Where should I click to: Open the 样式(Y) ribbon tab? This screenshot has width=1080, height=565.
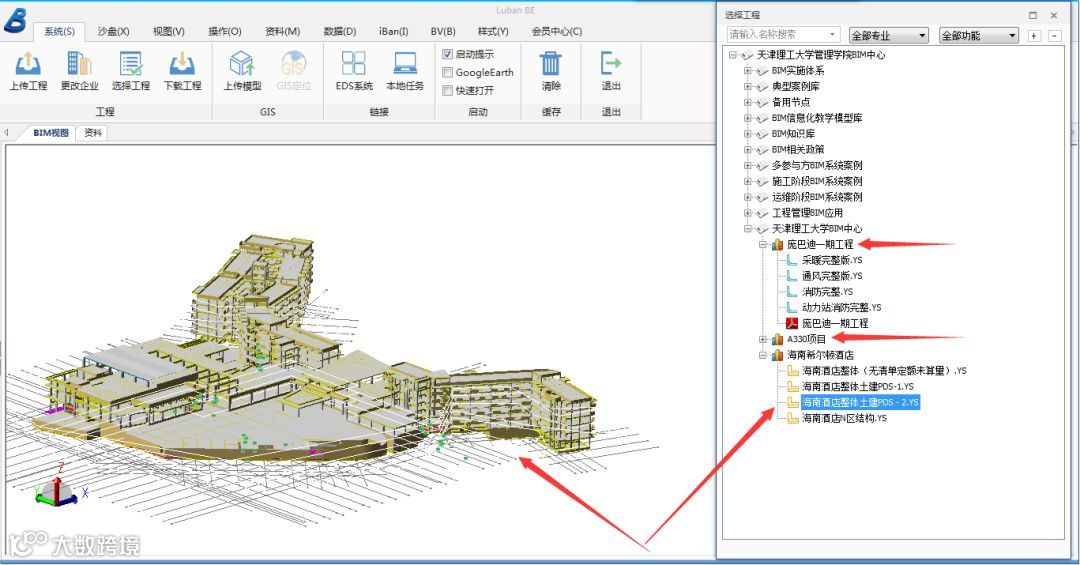click(493, 32)
